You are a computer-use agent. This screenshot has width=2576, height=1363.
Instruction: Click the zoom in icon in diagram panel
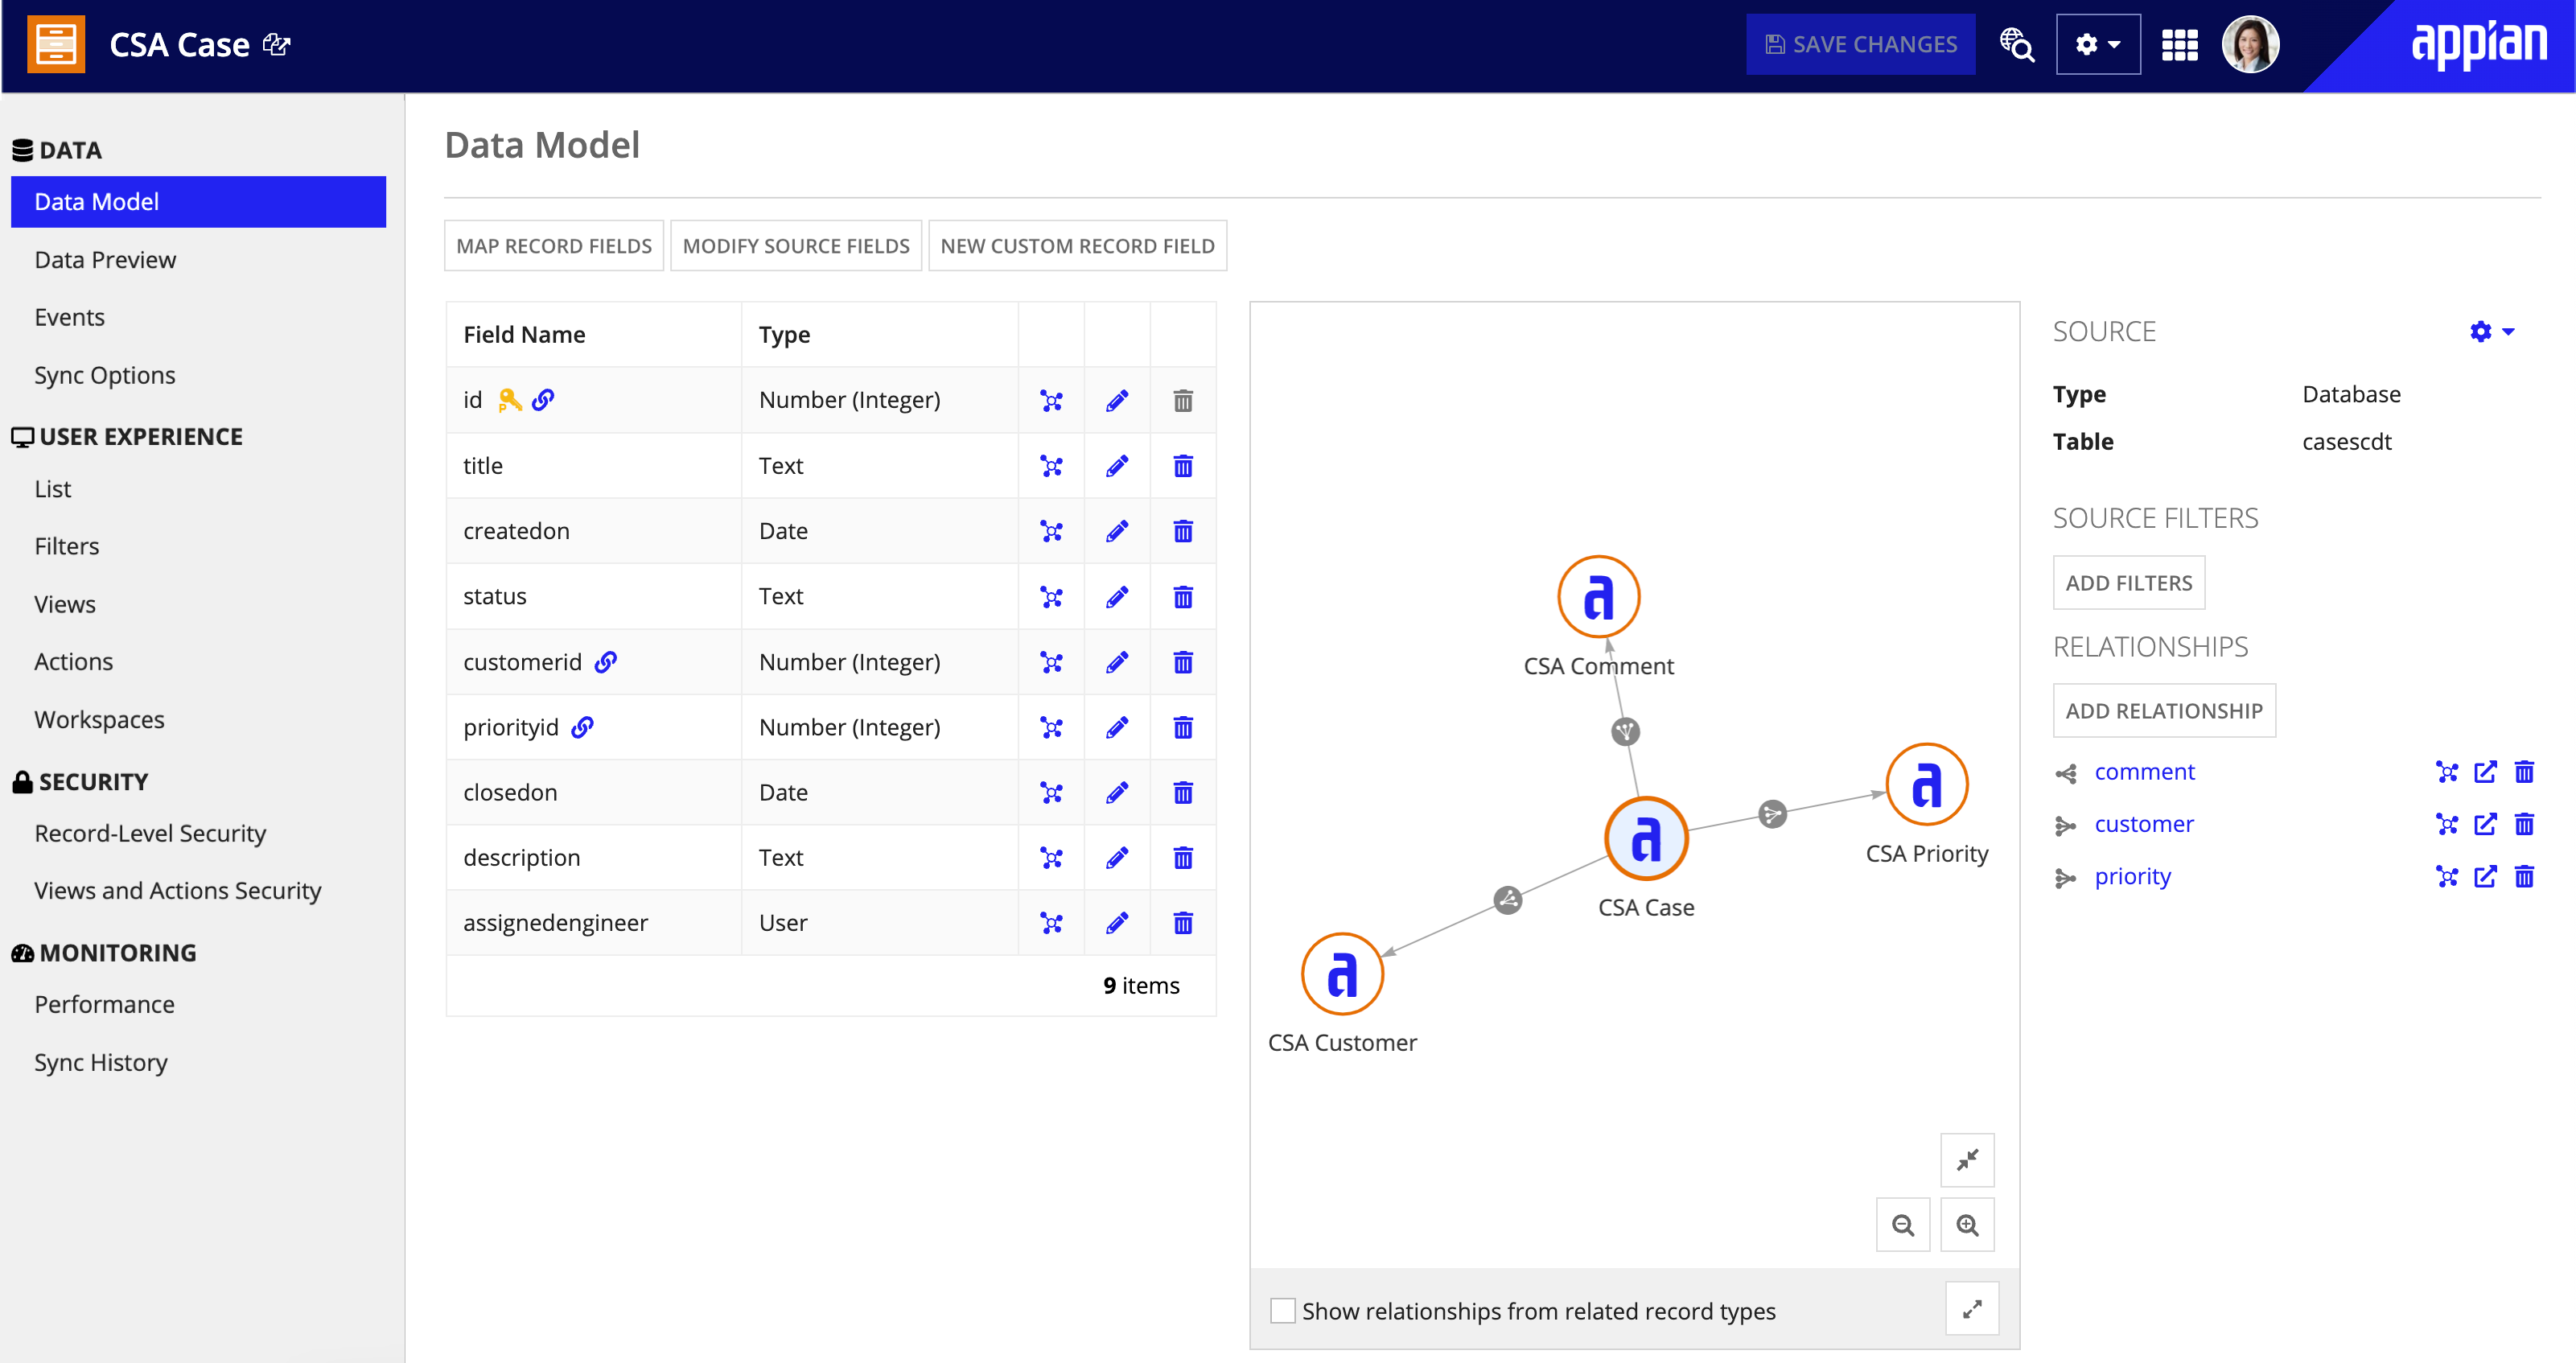click(x=1969, y=1223)
